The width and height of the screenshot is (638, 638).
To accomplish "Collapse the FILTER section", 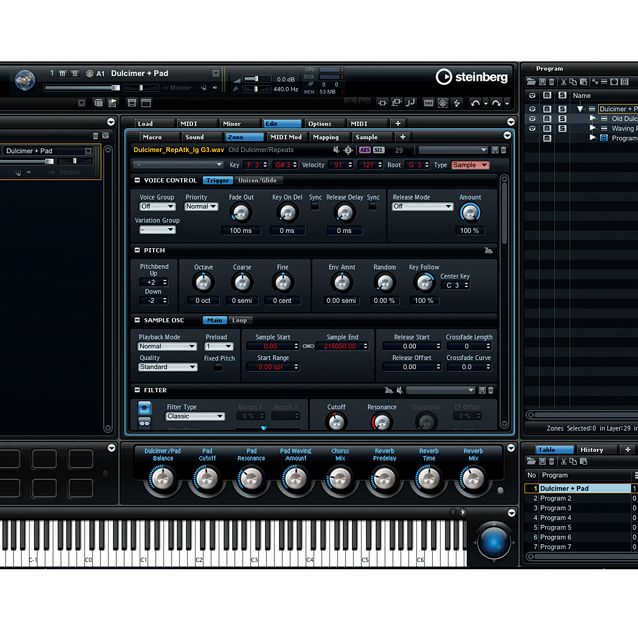I will click(x=137, y=390).
